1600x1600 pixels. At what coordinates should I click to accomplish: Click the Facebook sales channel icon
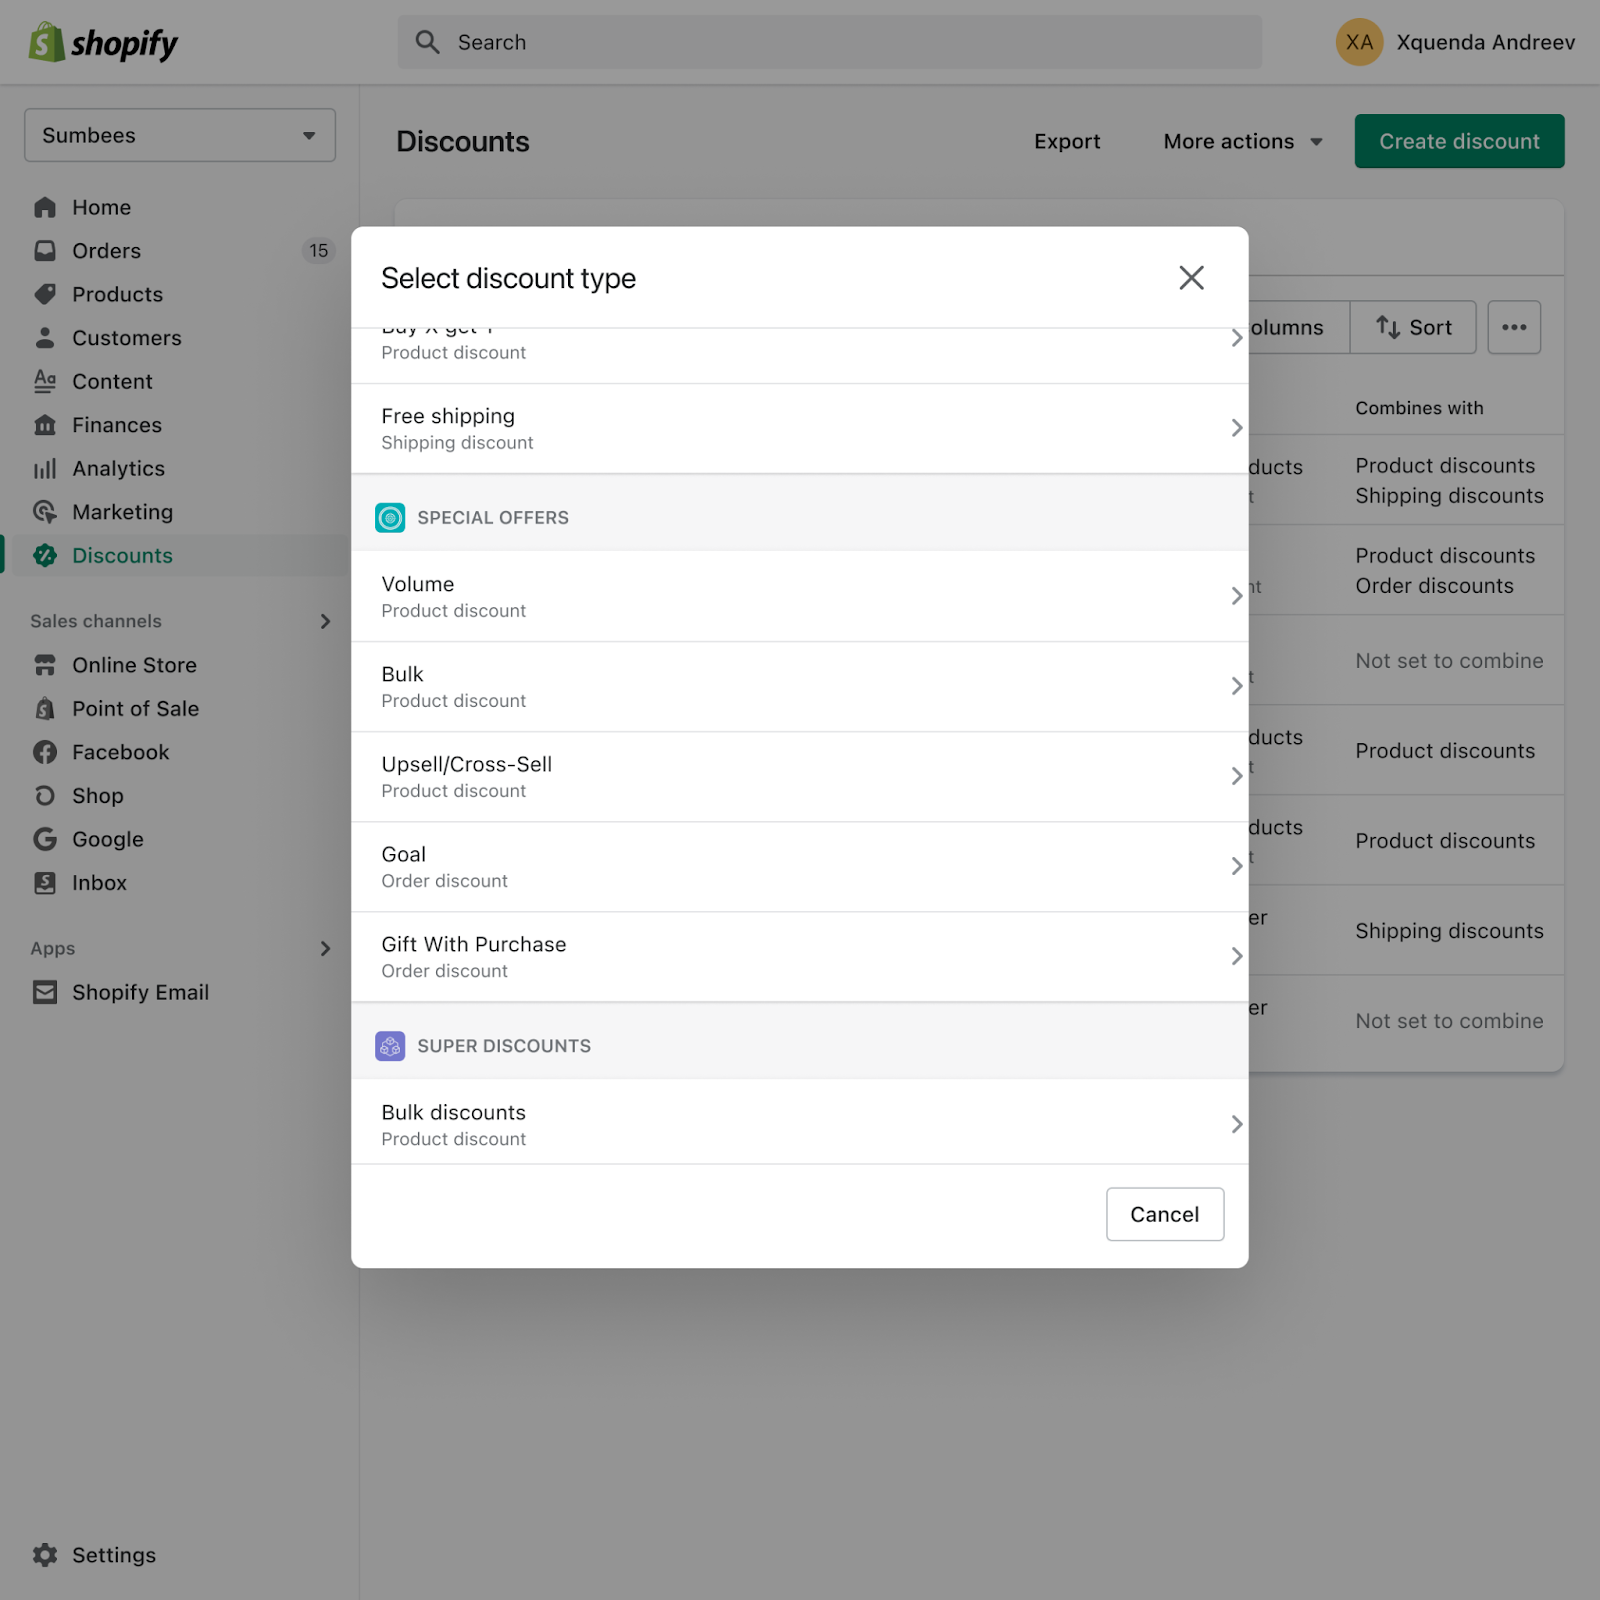(x=45, y=751)
